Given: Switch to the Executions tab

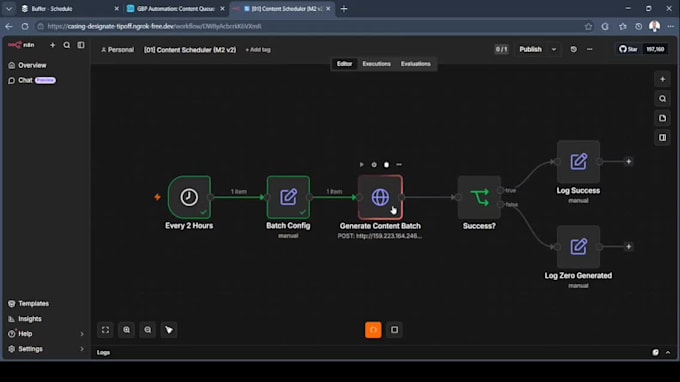Looking at the screenshot, I should (376, 64).
